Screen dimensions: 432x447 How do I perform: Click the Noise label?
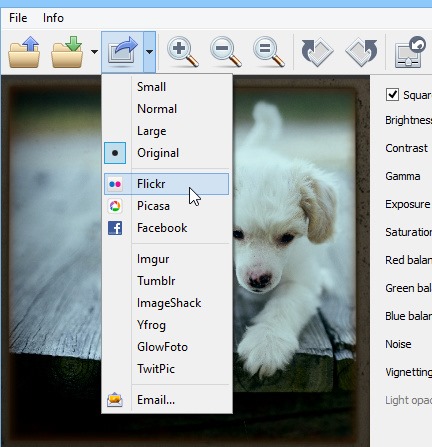point(398,344)
